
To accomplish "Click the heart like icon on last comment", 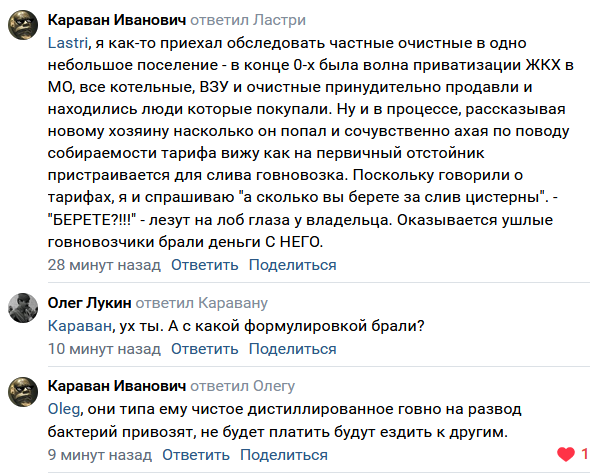I will point(566,454).
